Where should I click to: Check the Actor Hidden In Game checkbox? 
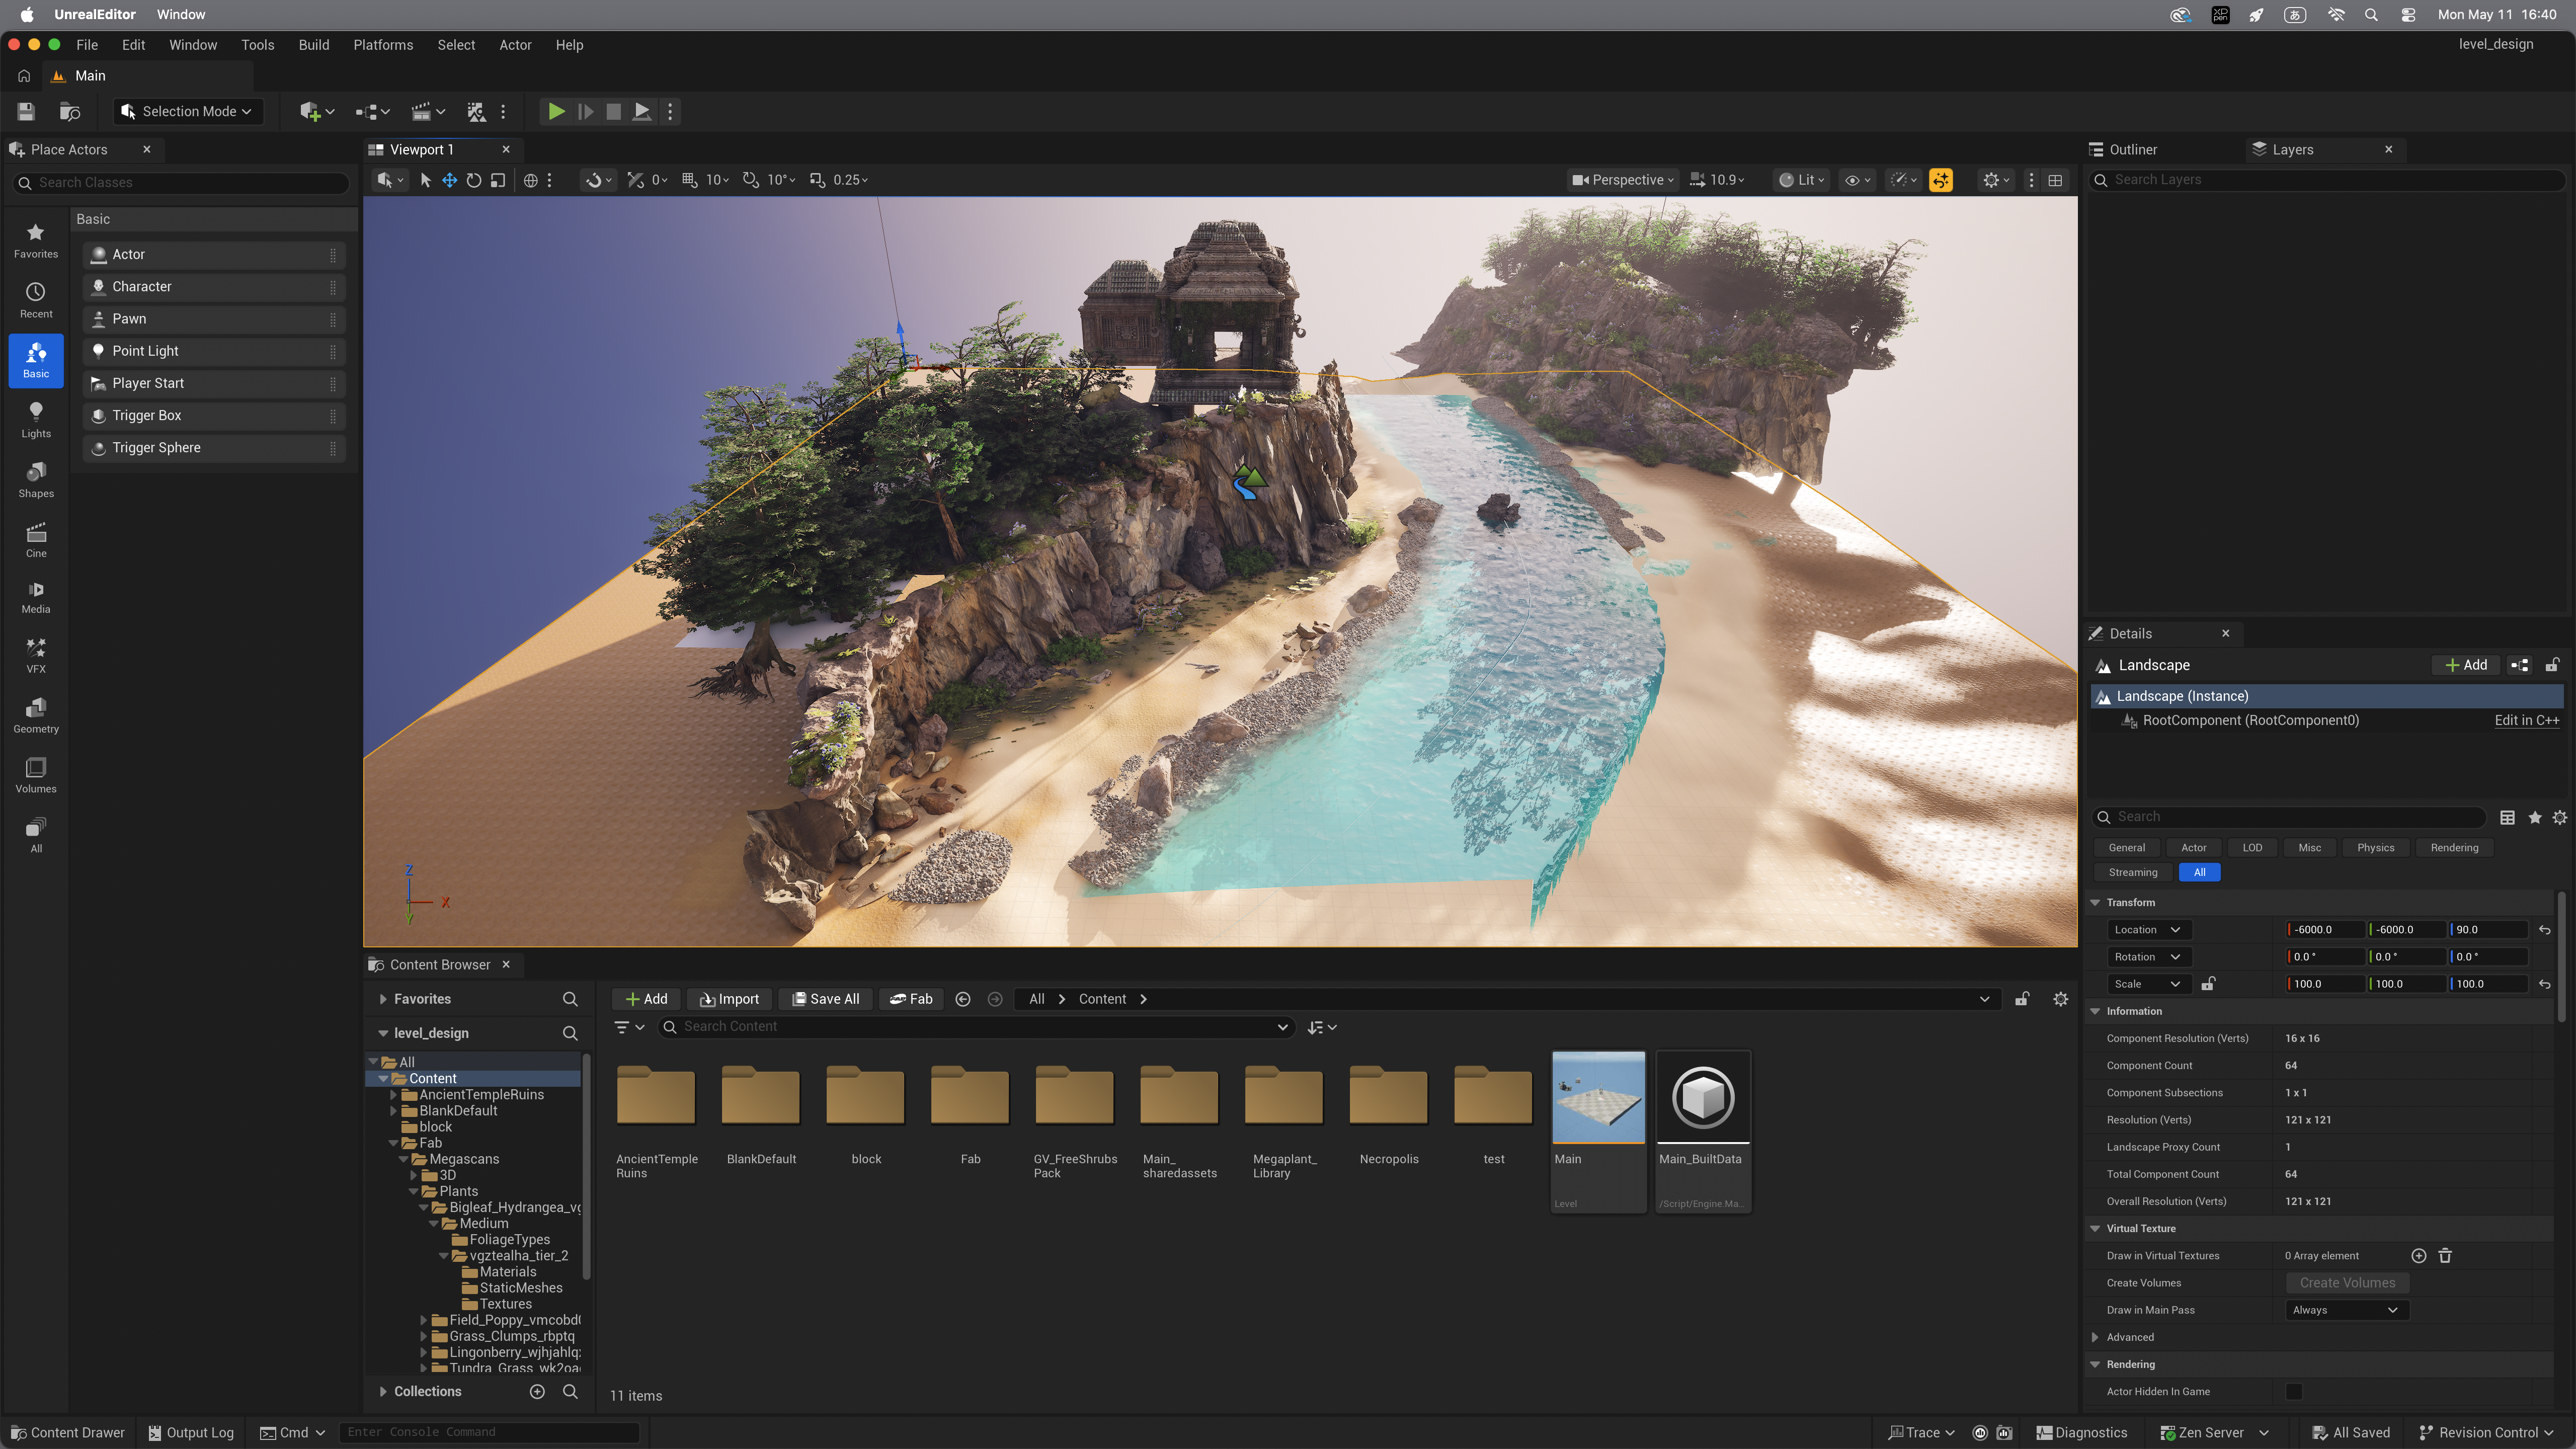(x=2294, y=1391)
